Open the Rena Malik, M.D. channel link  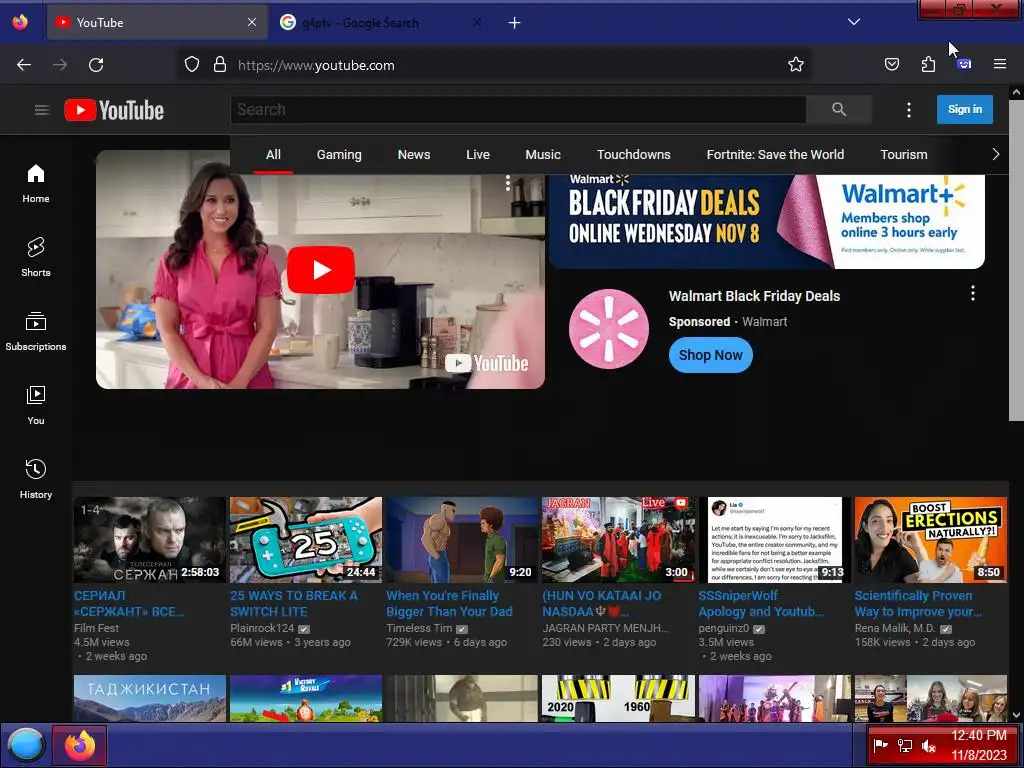pos(895,628)
